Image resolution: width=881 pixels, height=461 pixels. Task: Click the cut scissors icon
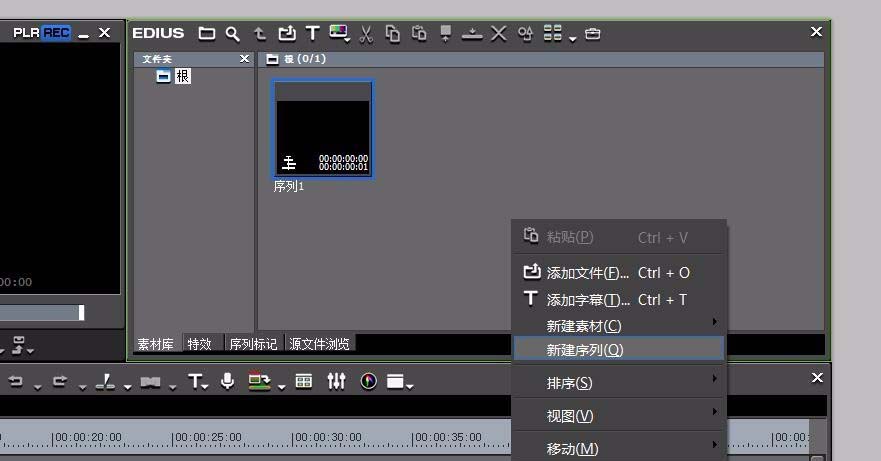coord(366,34)
